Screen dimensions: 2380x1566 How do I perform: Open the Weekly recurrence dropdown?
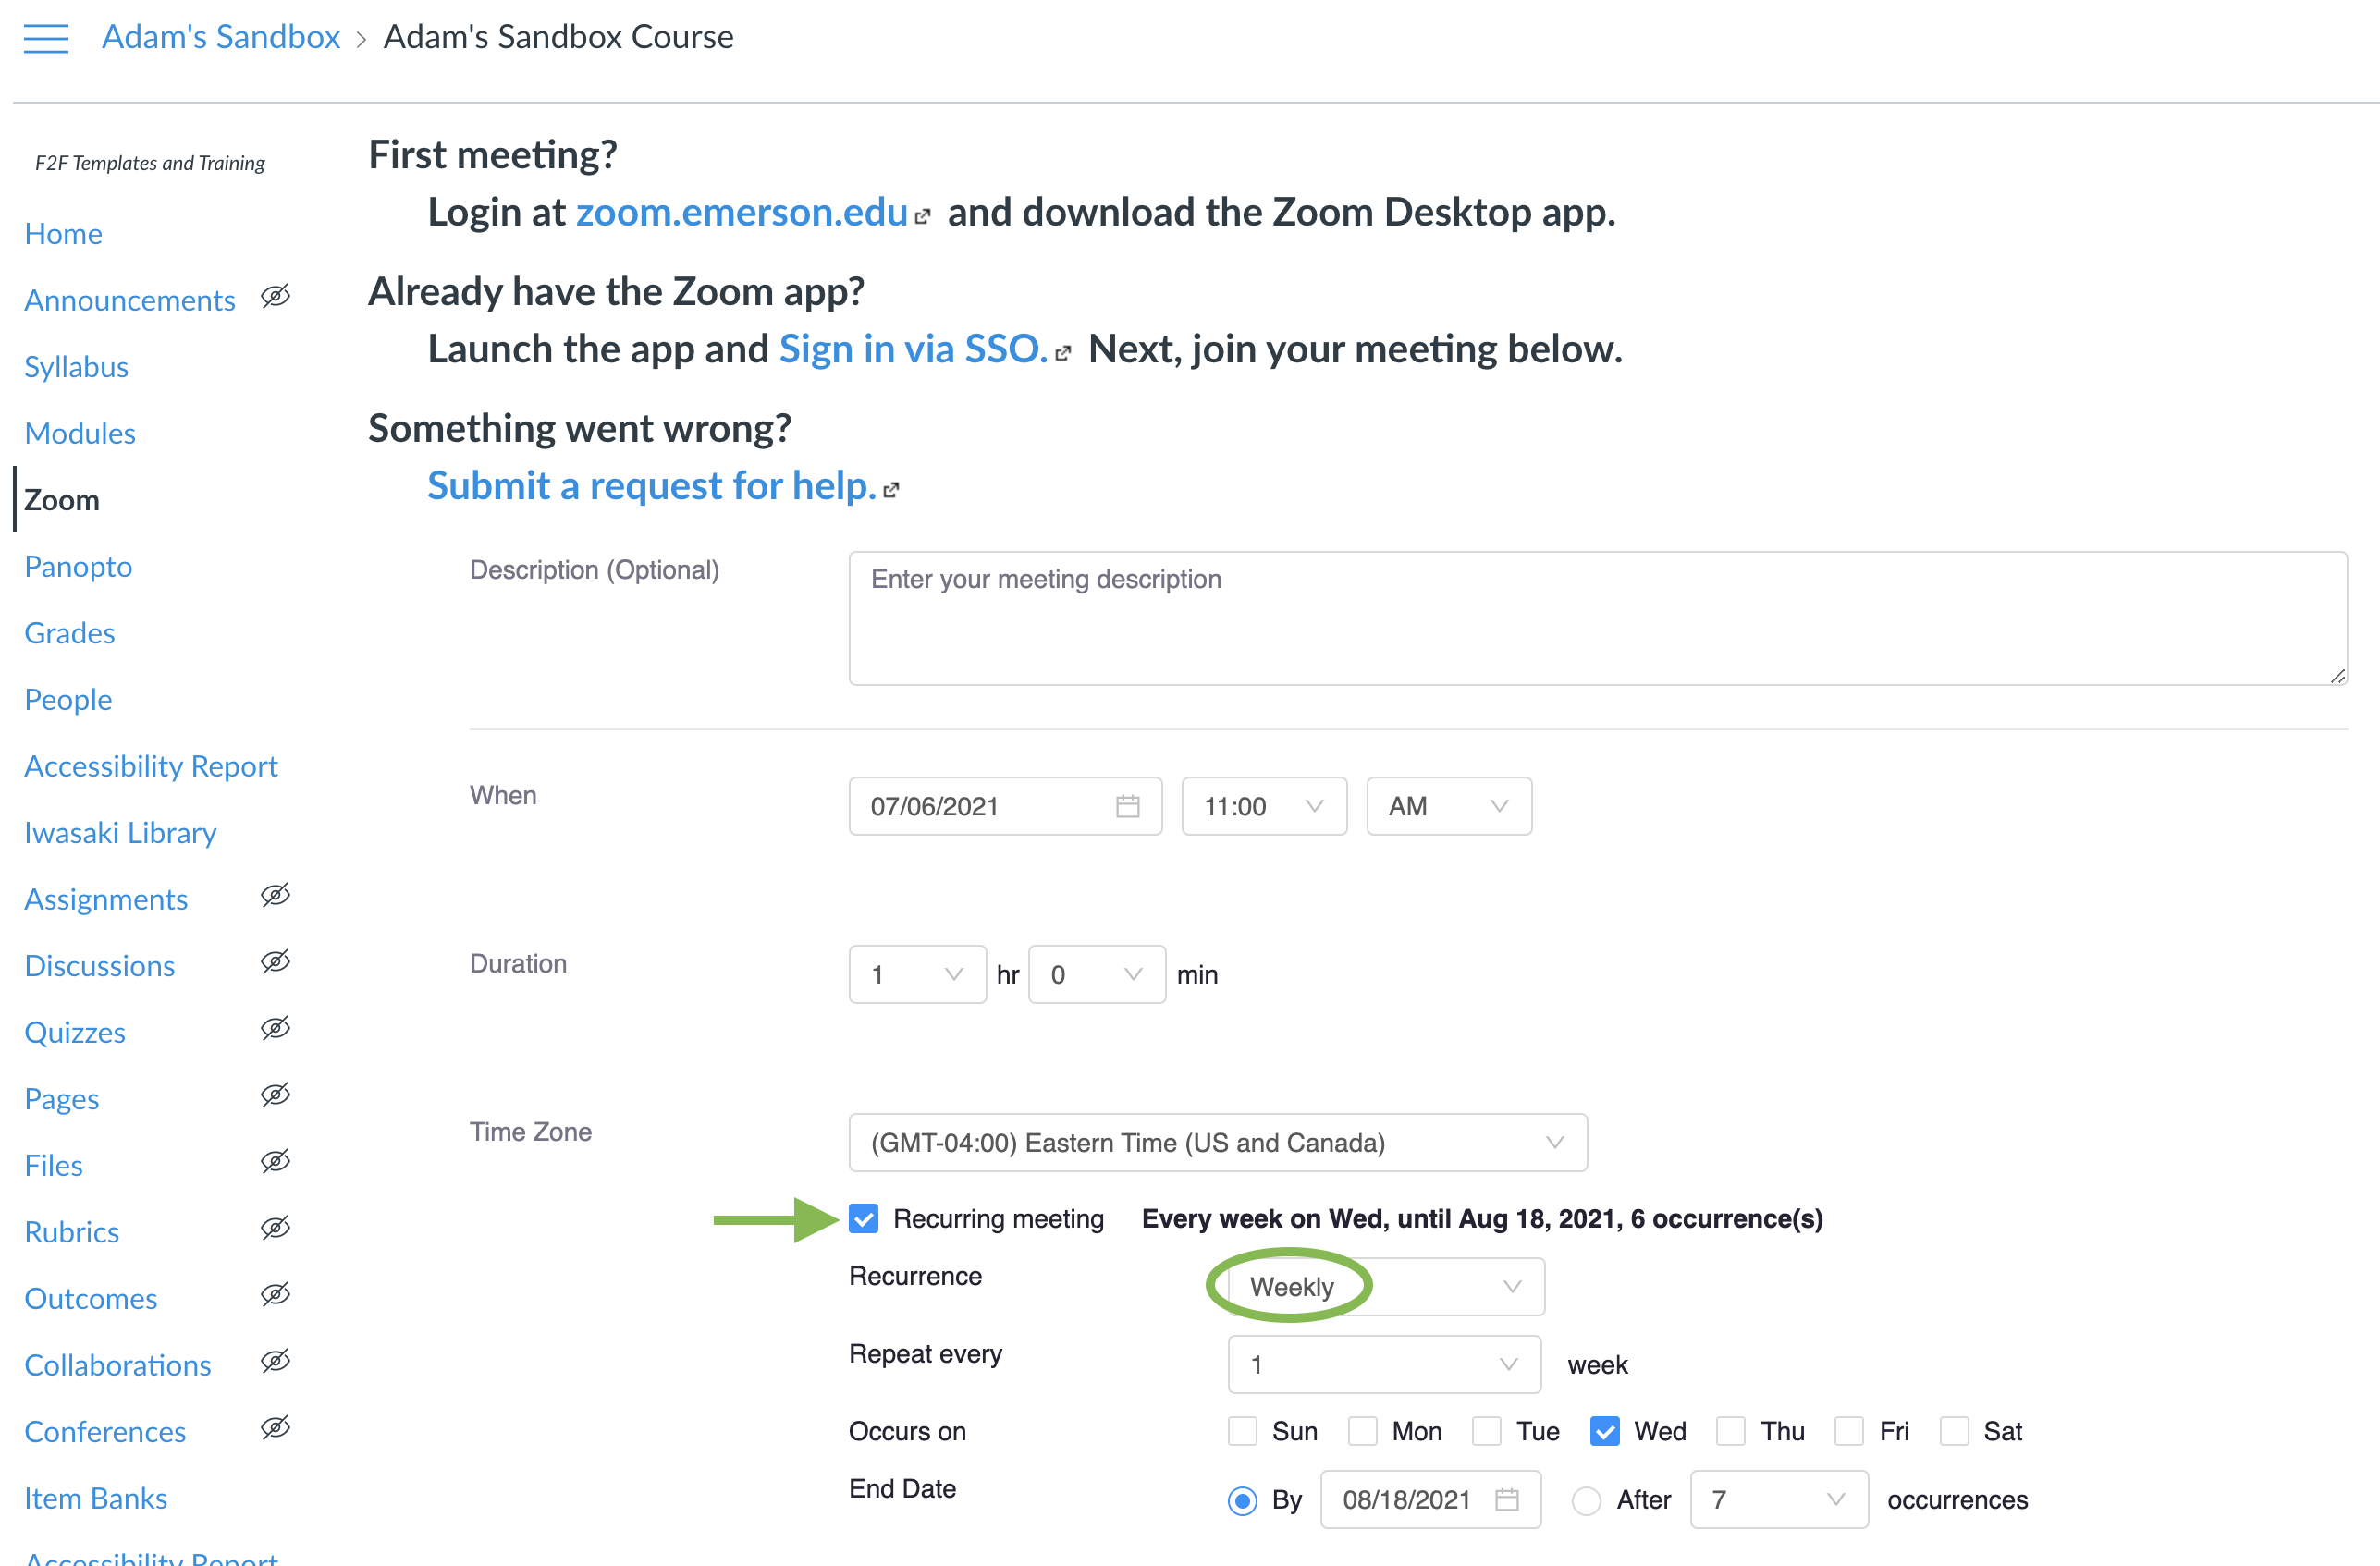tap(1380, 1287)
